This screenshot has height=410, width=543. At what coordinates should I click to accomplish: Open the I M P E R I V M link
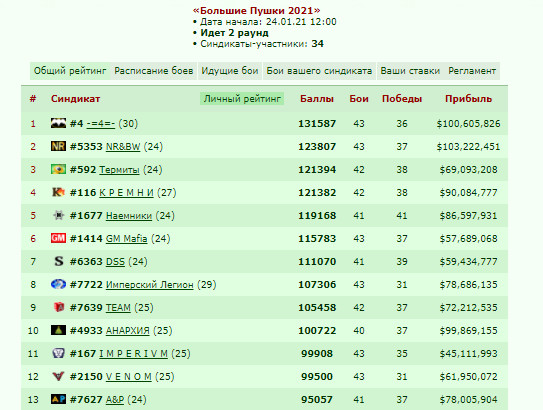coord(133,354)
